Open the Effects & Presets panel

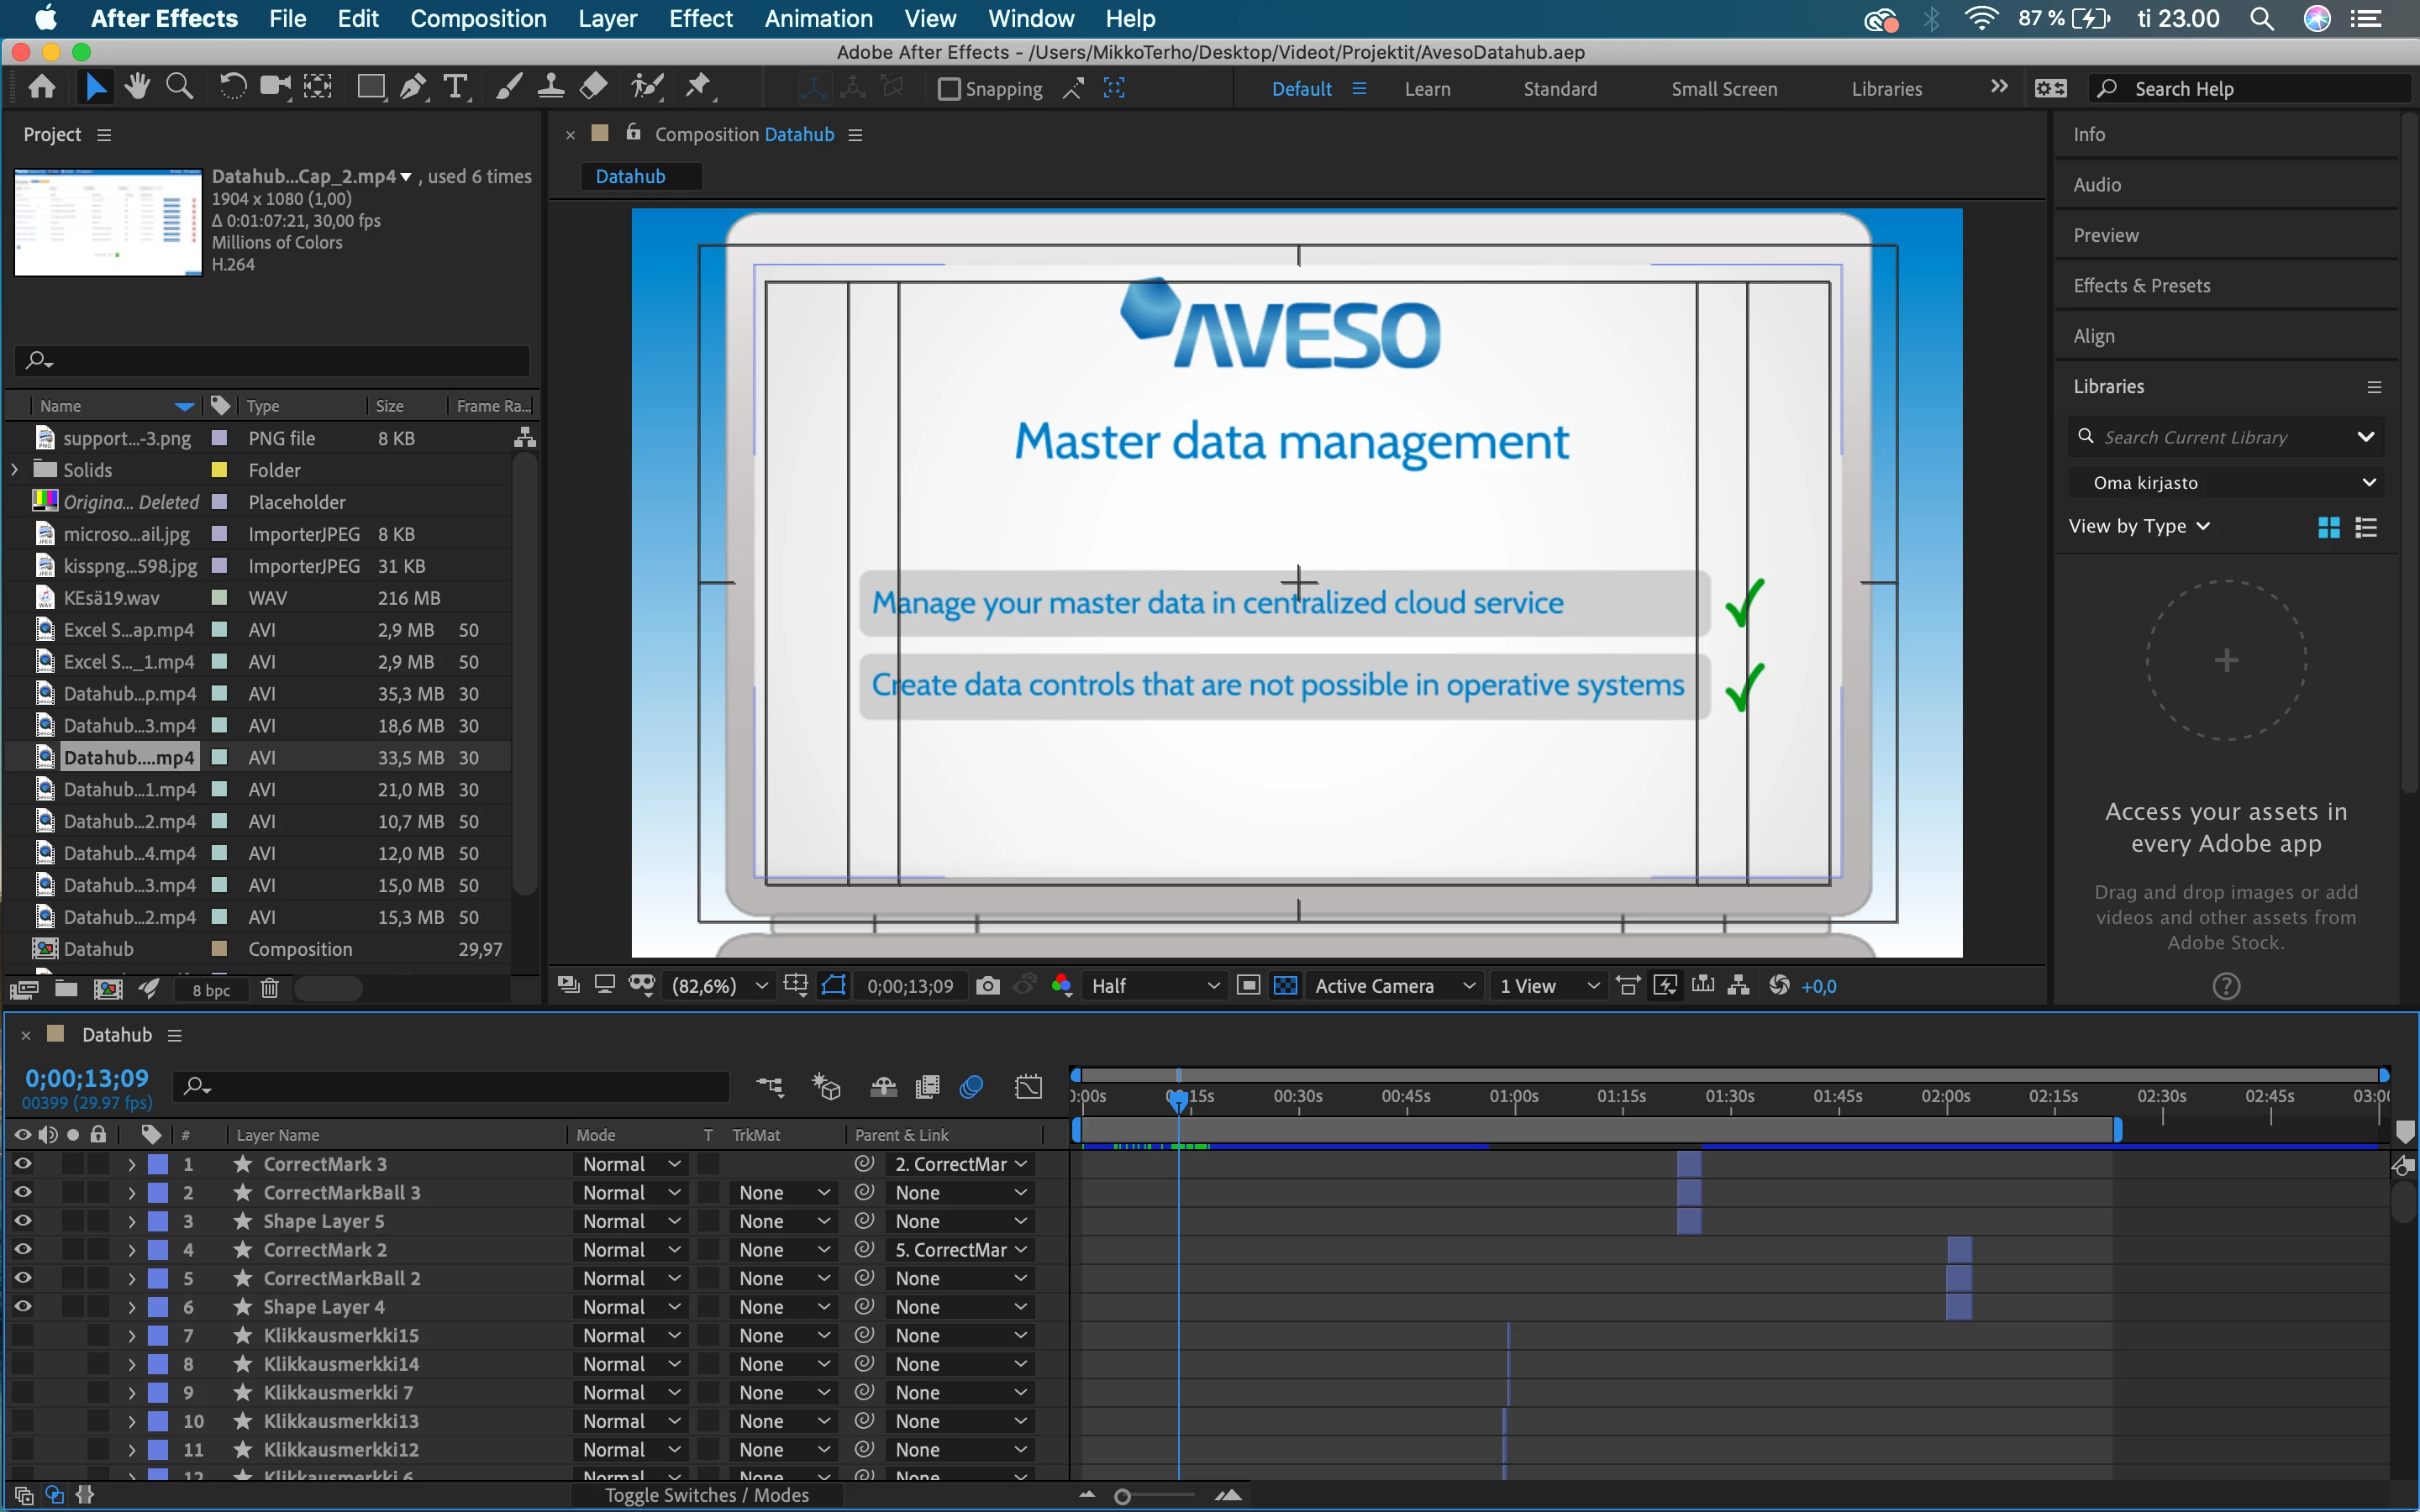(2141, 286)
